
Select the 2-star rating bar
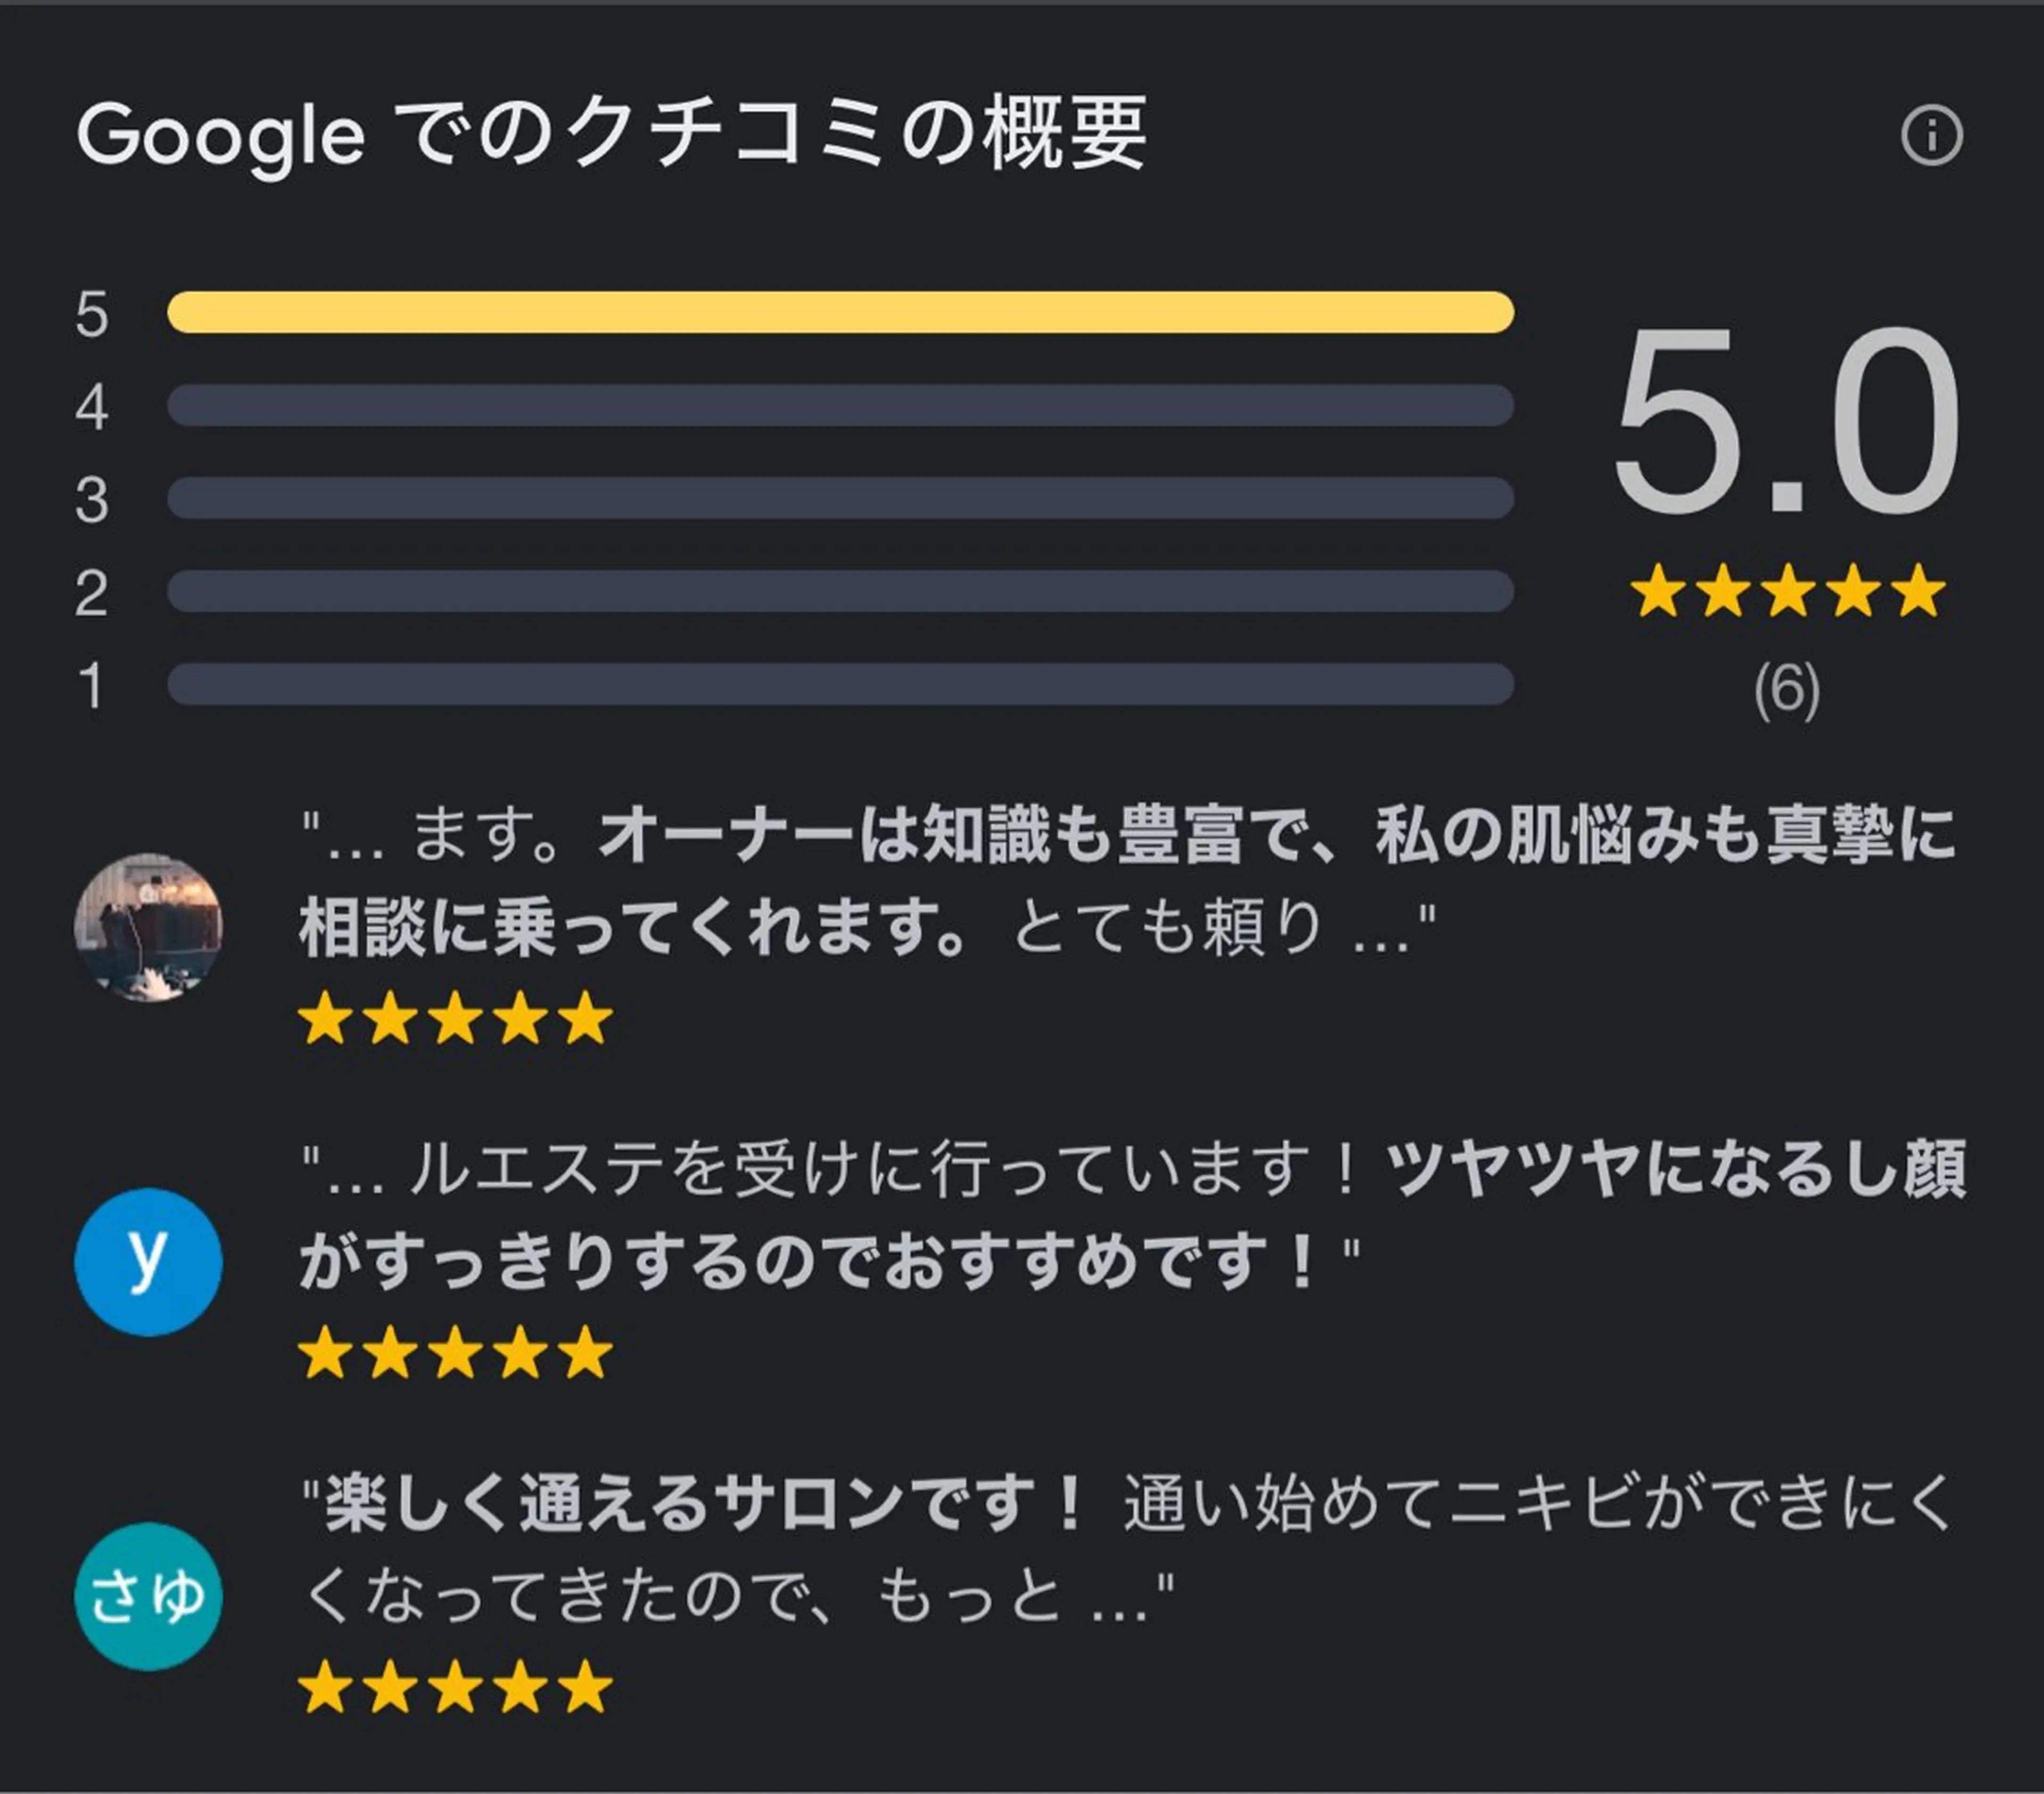pos(840,591)
